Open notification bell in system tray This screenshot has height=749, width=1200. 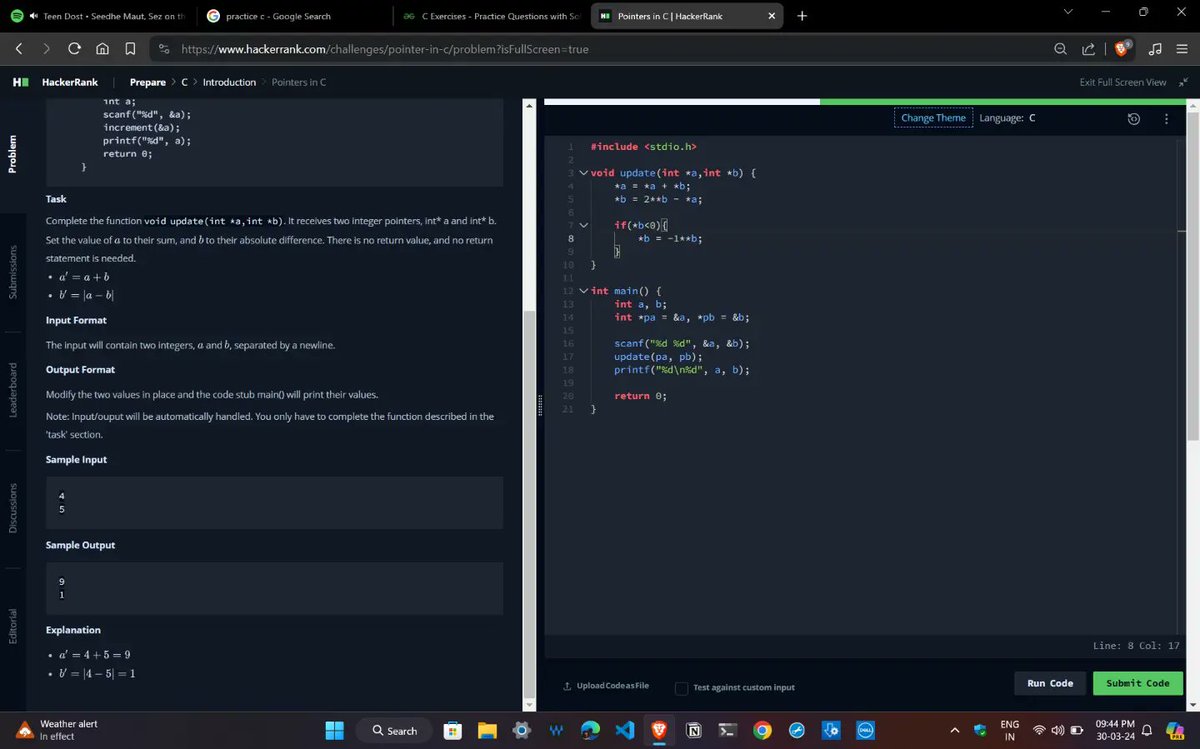click(x=1146, y=729)
